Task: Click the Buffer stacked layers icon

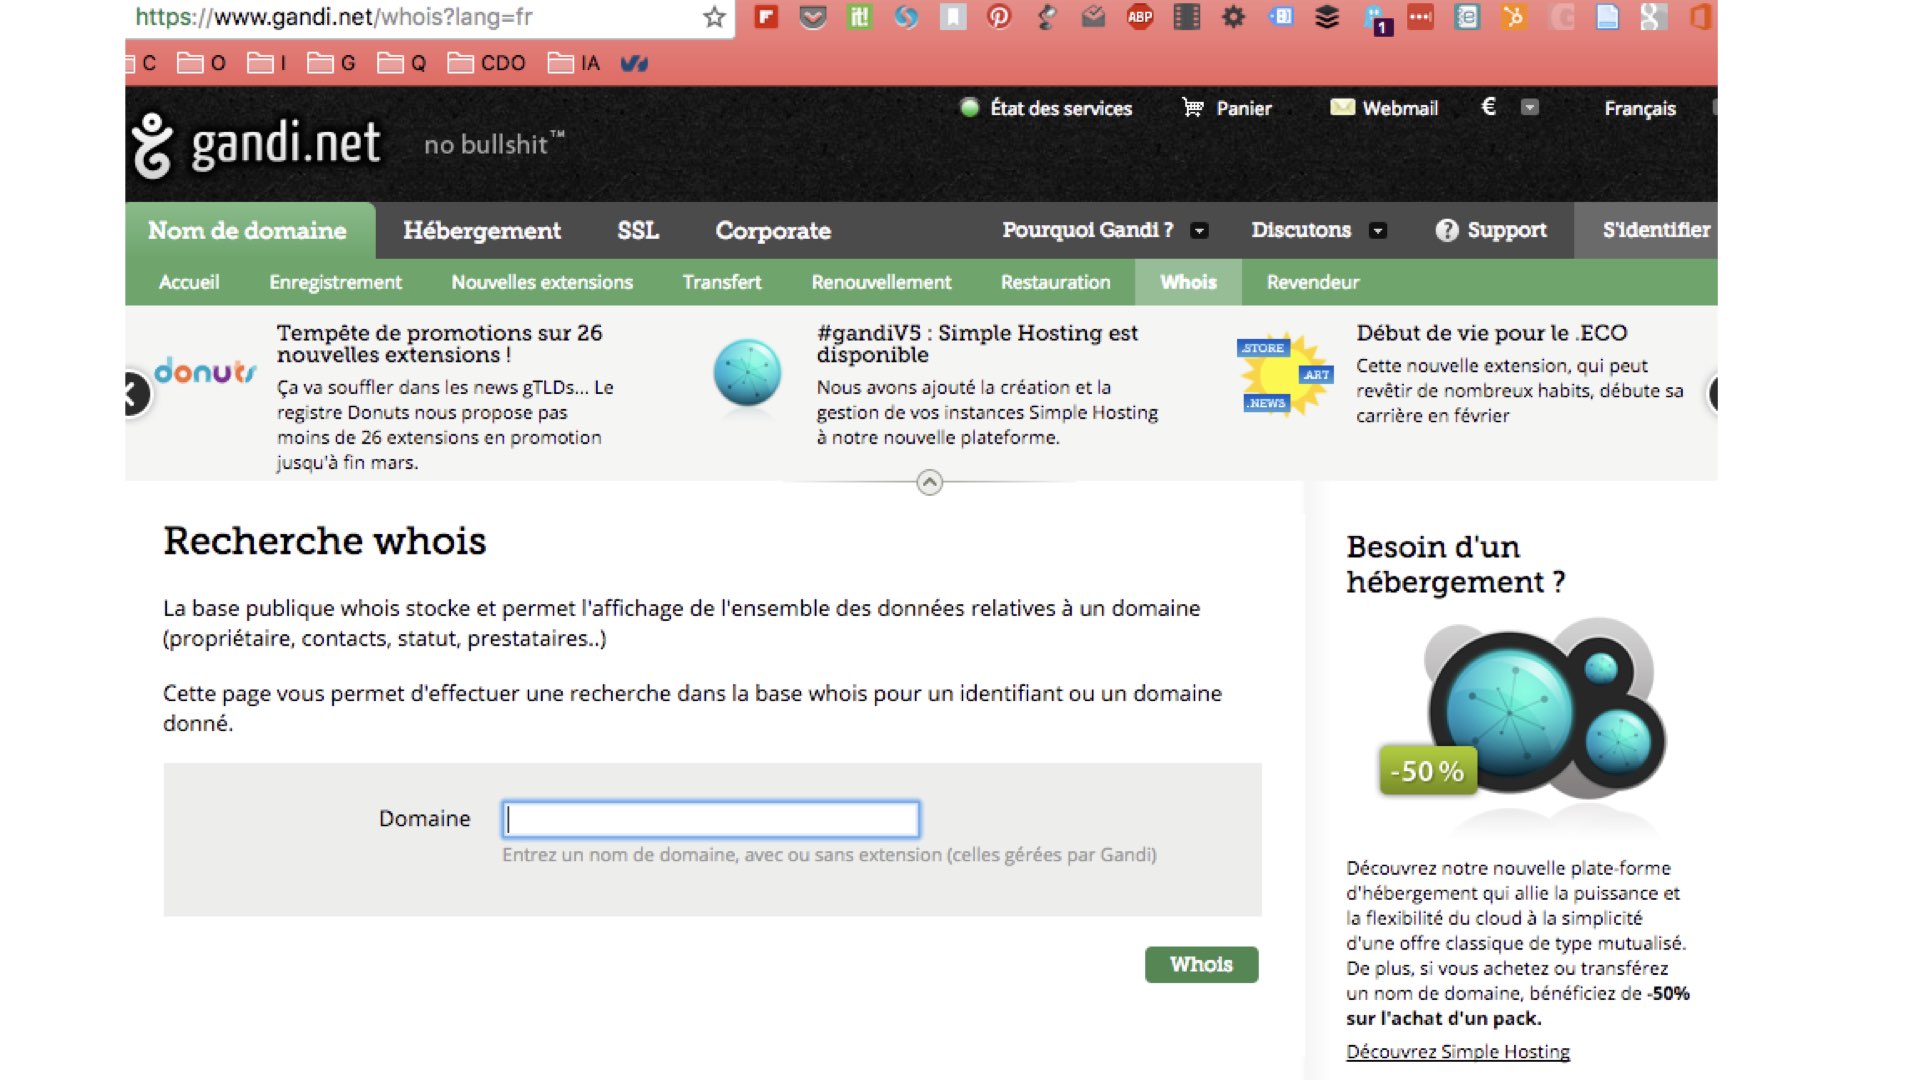Action: (1327, 17)
